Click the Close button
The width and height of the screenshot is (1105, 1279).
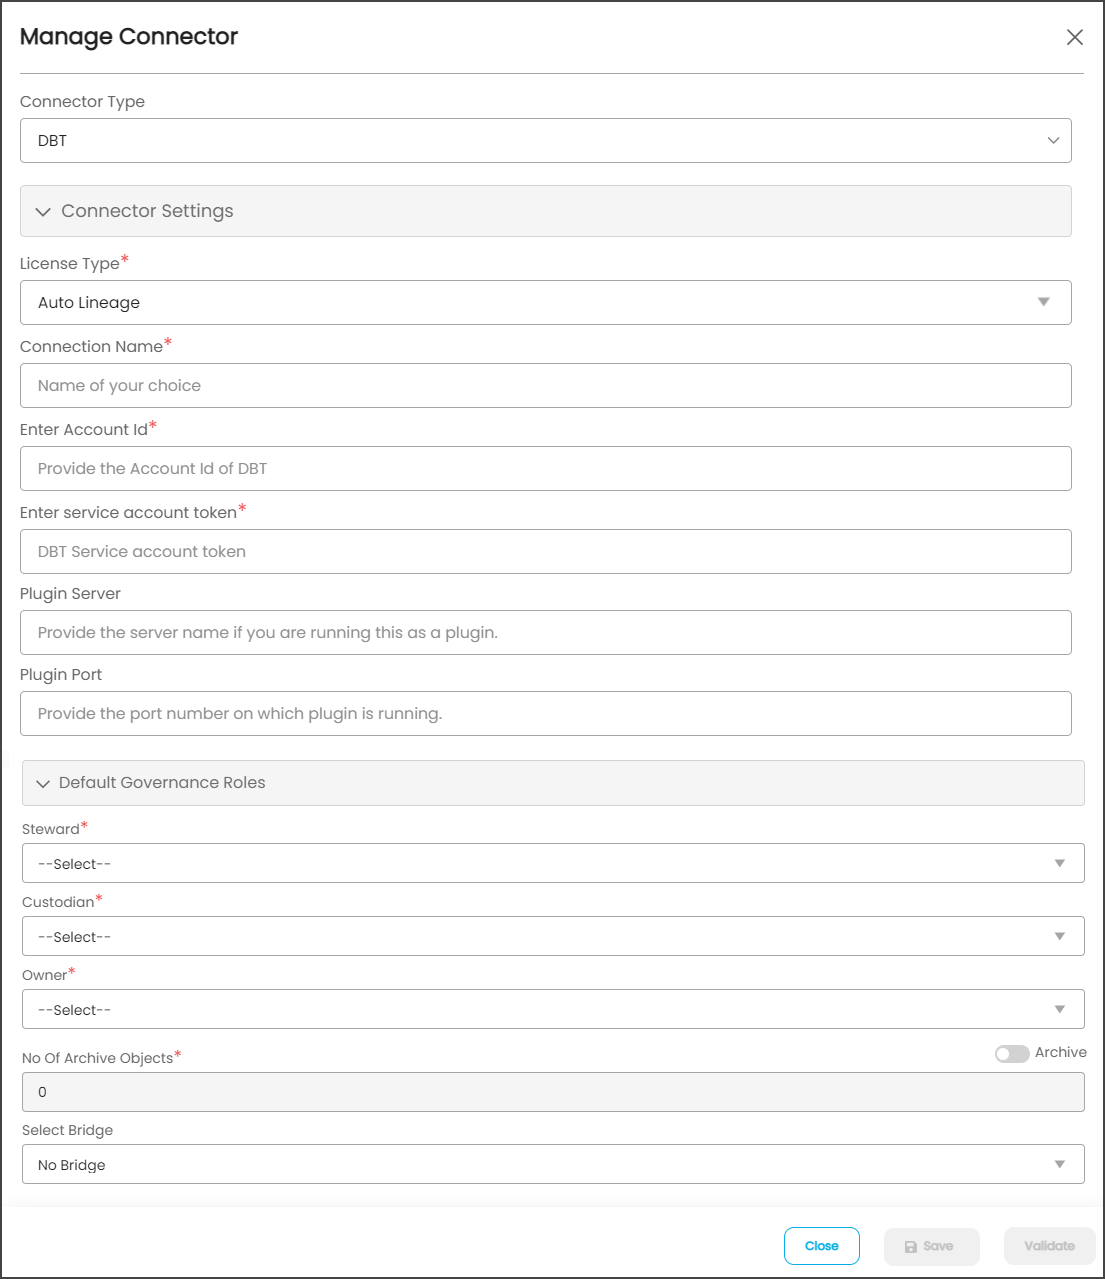(x=821, y=1246)
